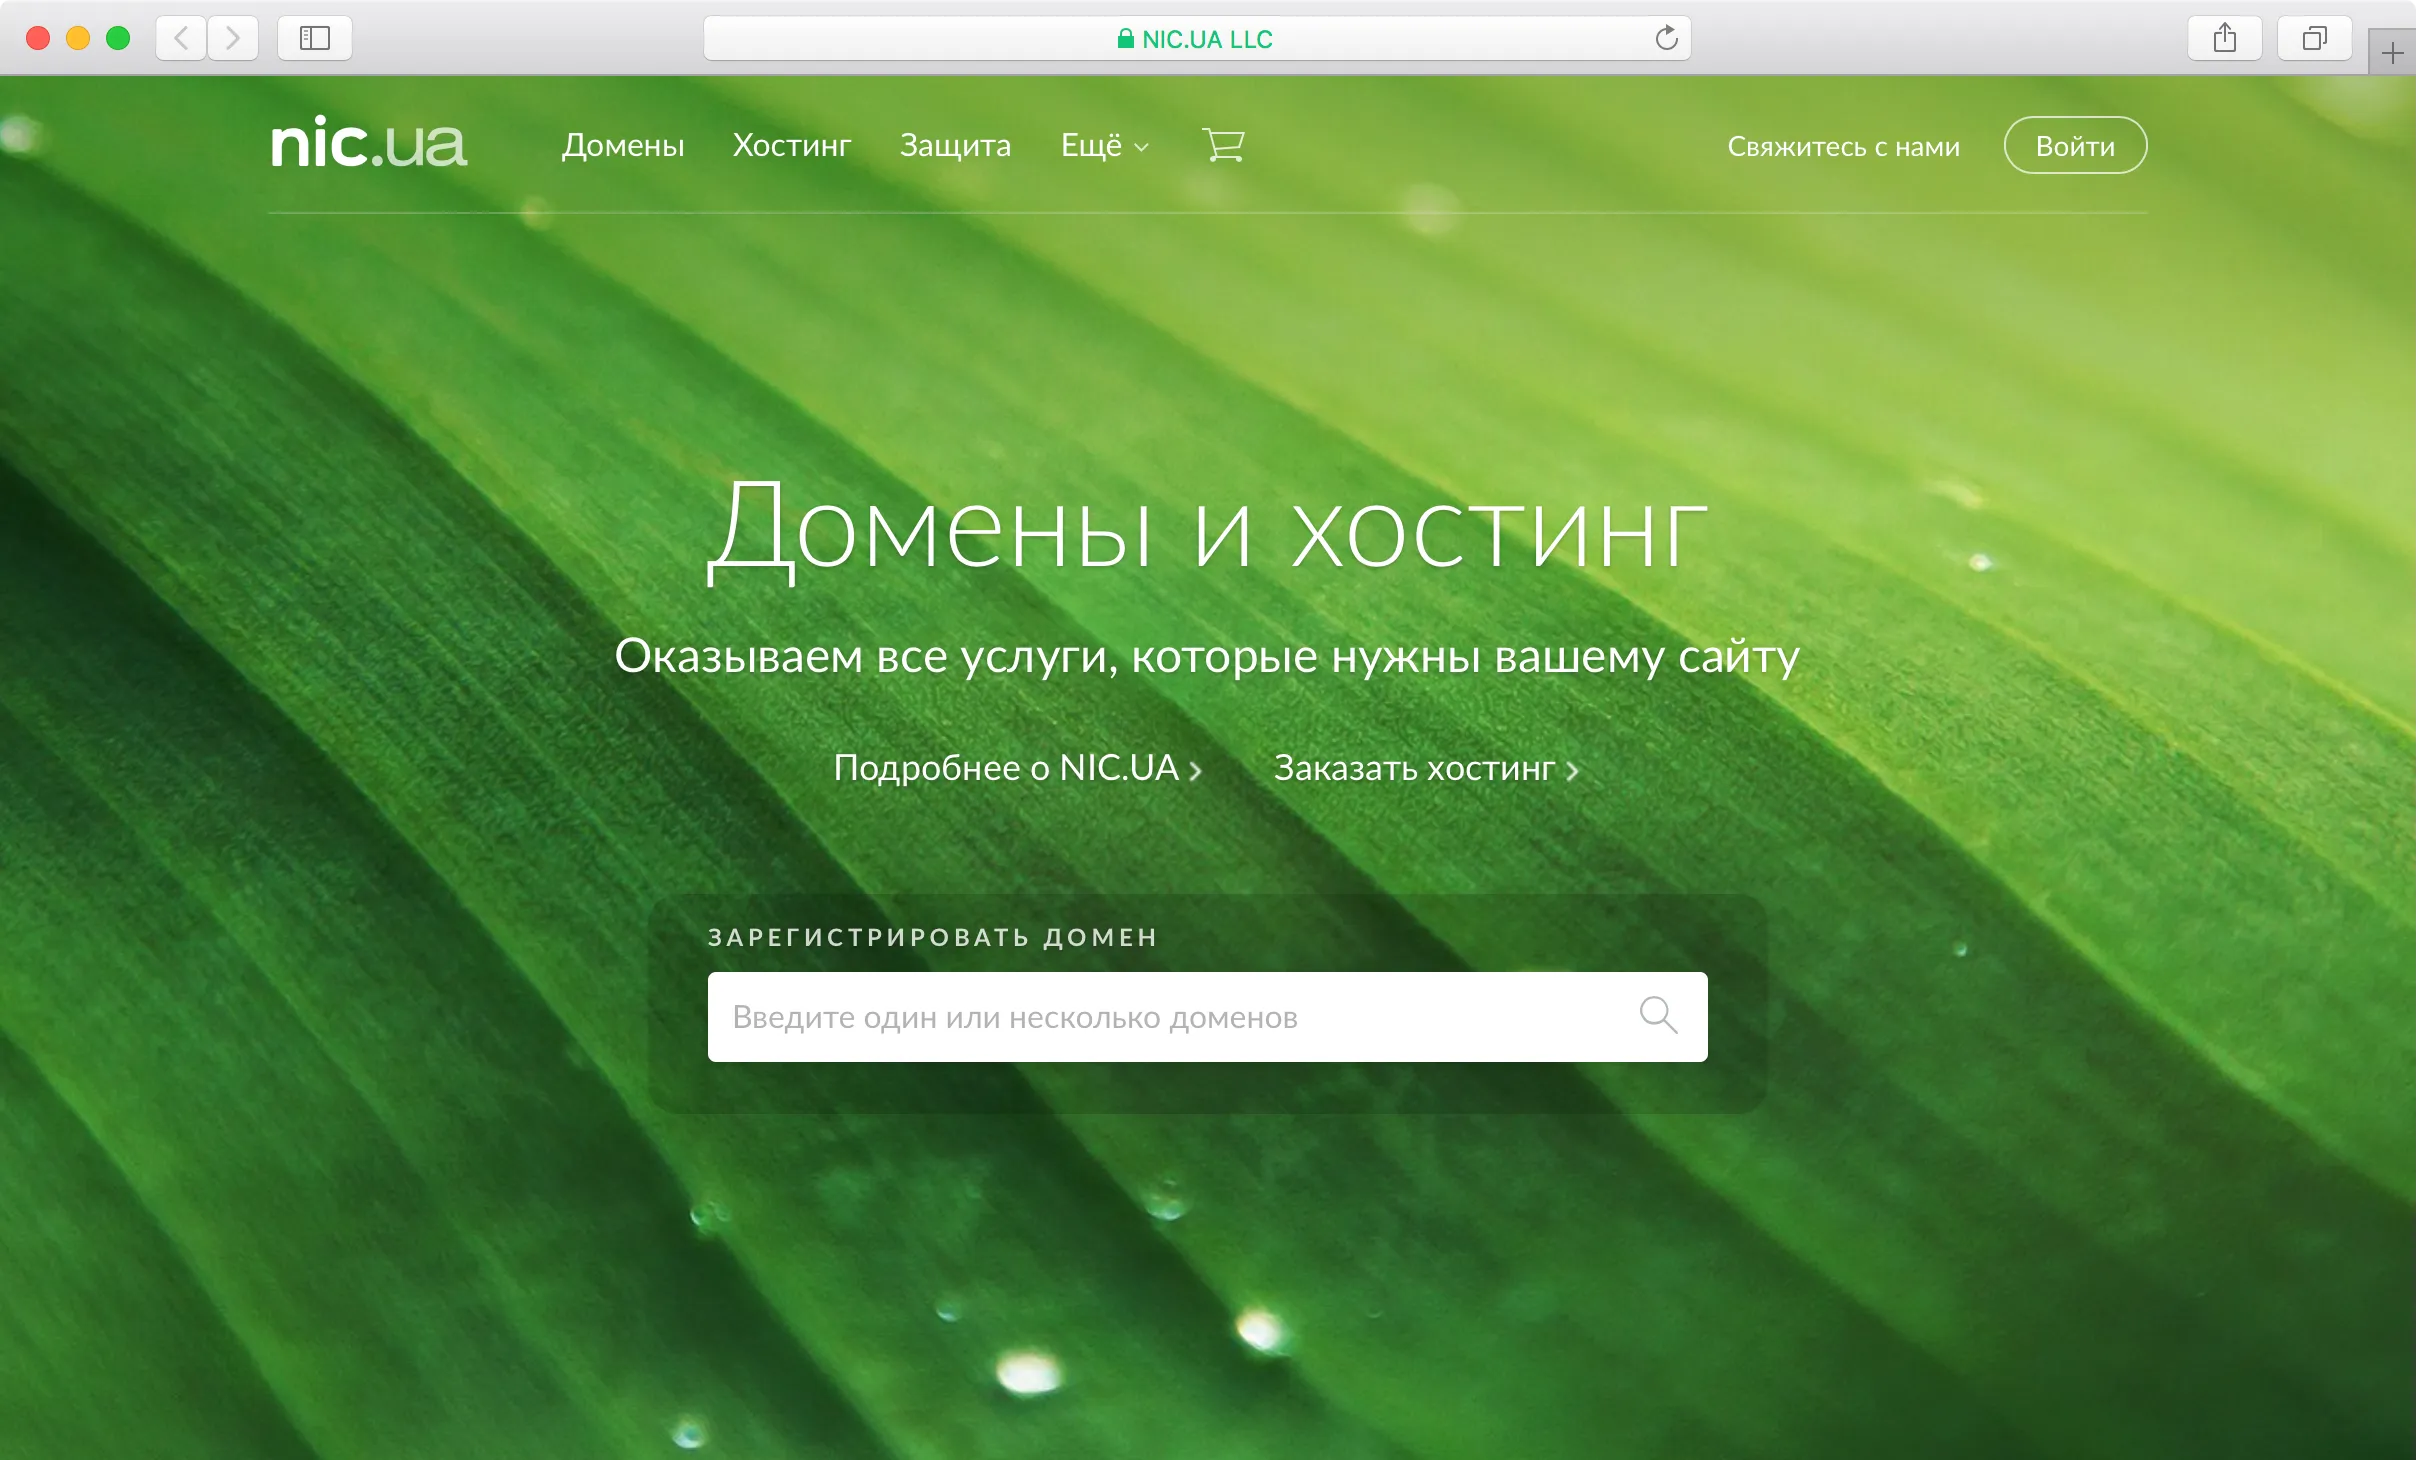Reload the page using the refresh icon
Image resolution: width=2418 pixels, height=1460 pixels.
click(1666, 38)
